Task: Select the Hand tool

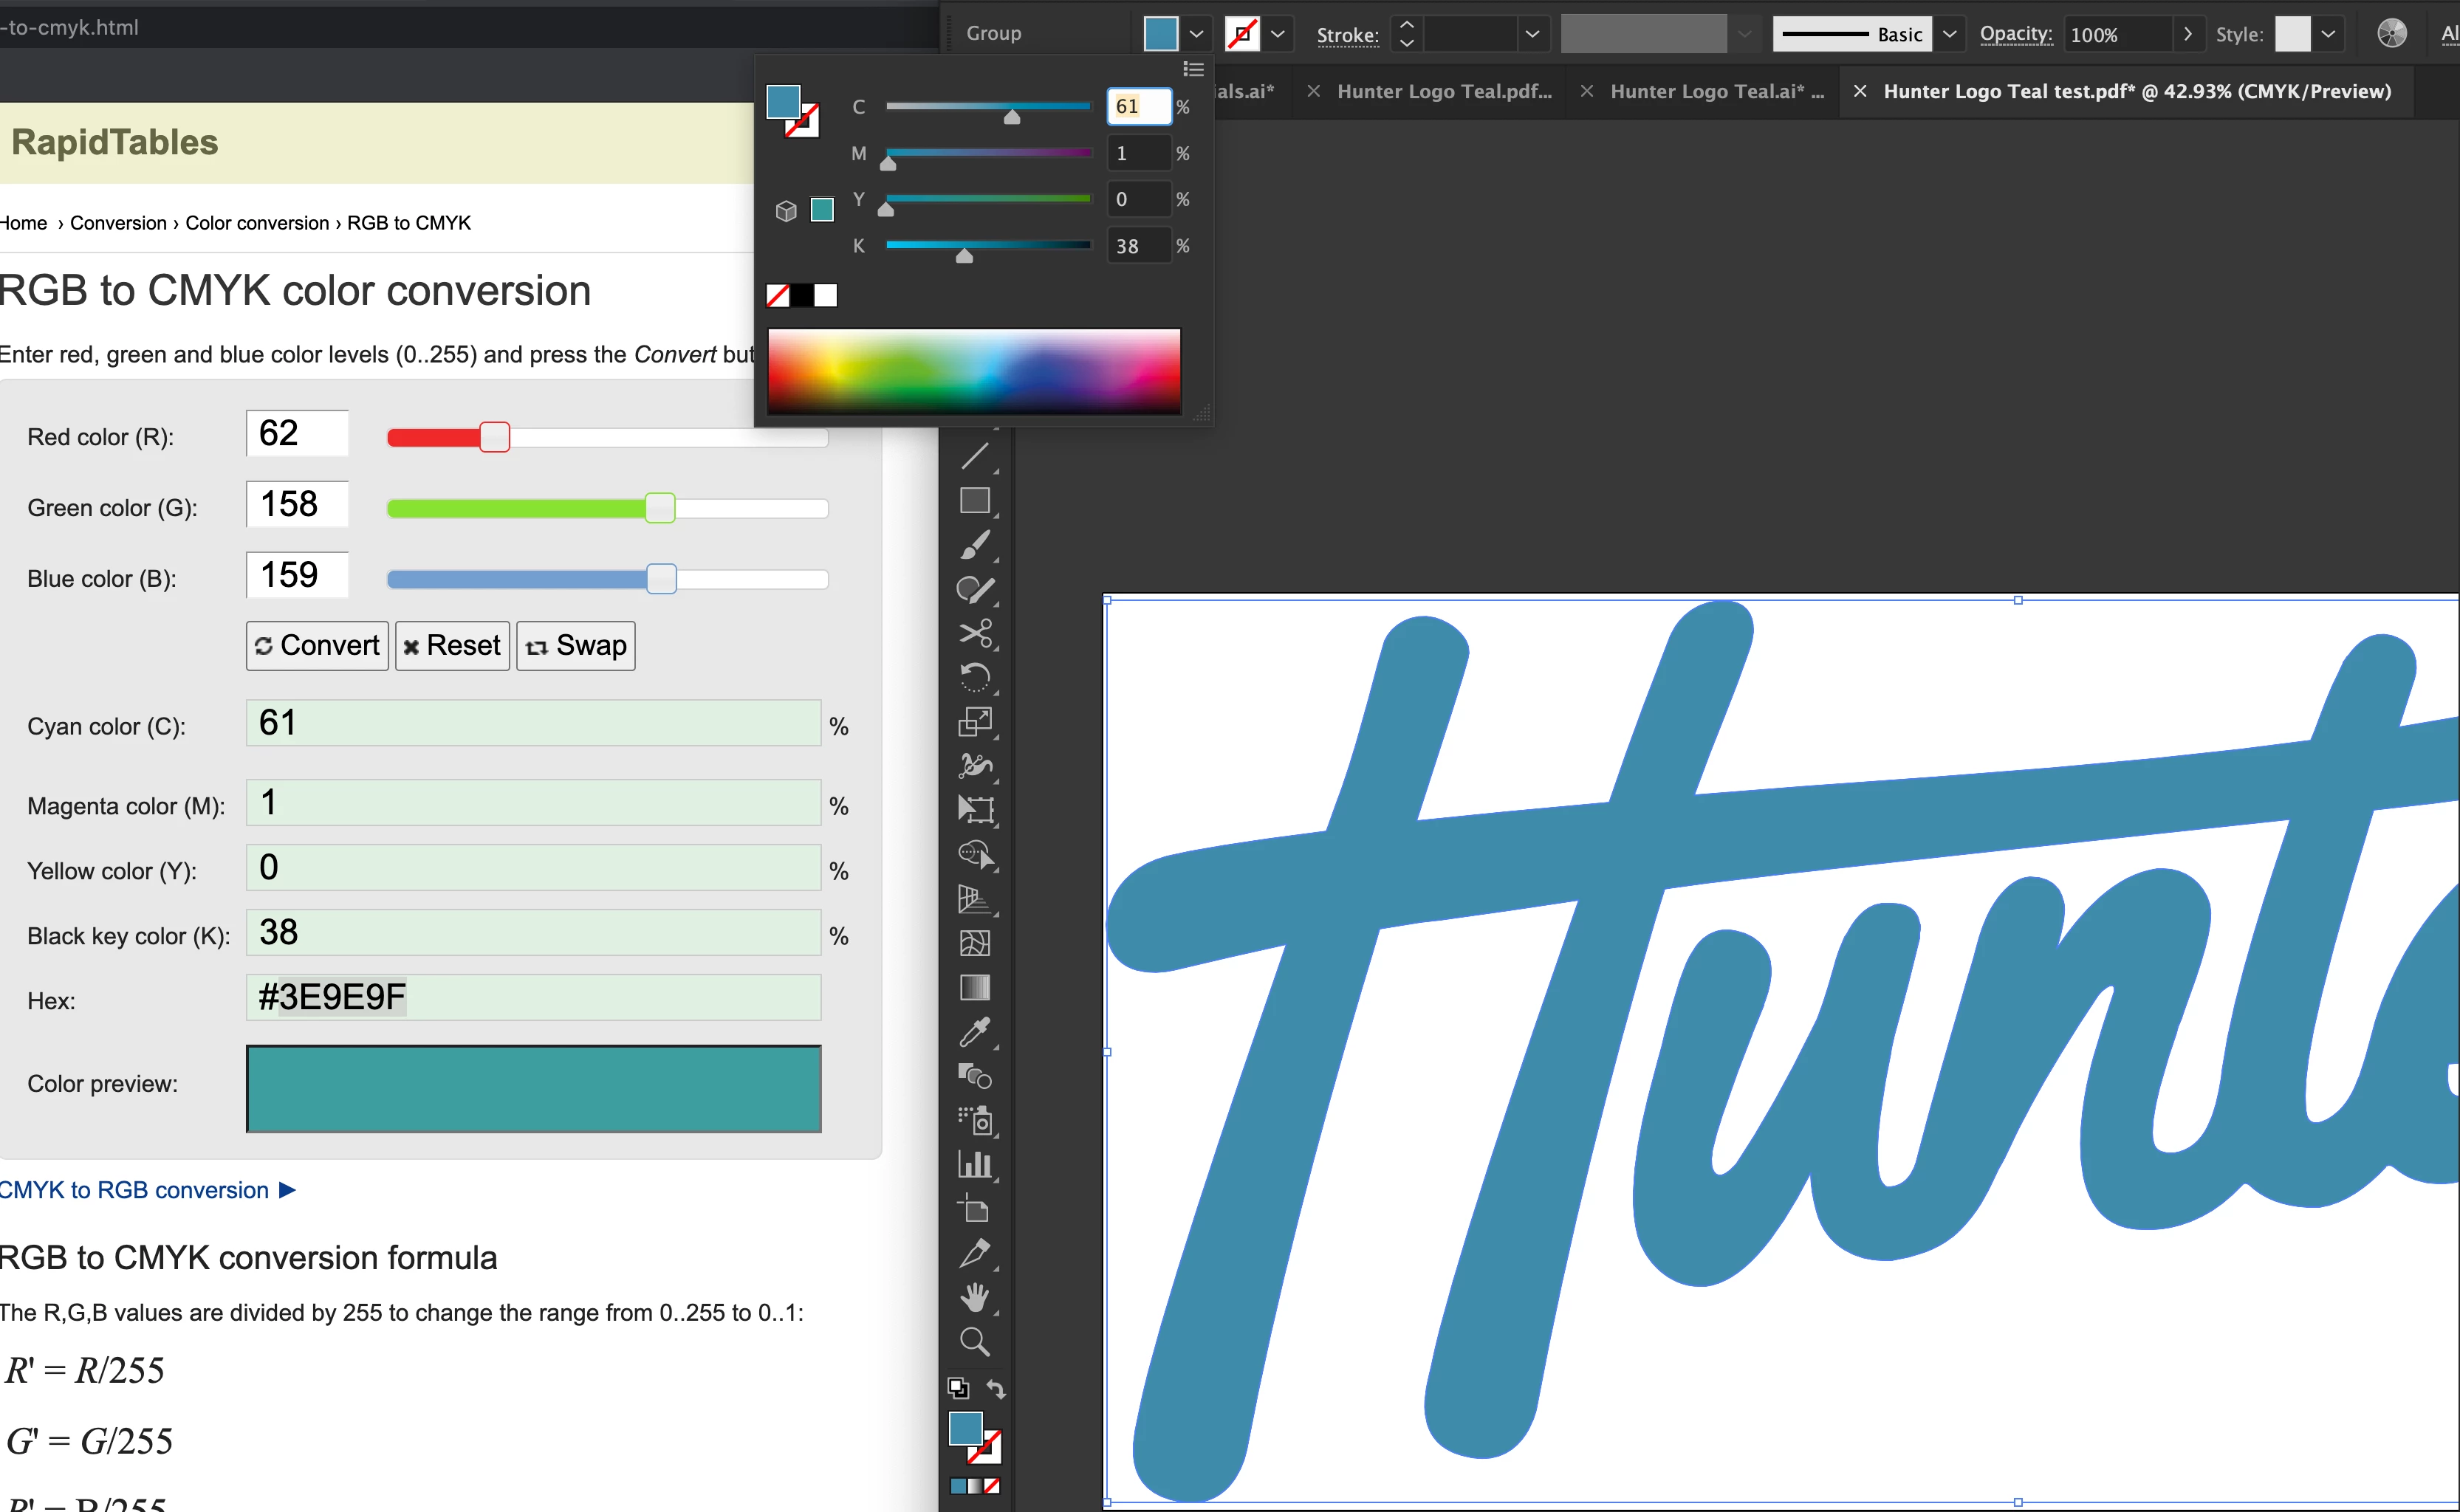Action: [974, 1297]
